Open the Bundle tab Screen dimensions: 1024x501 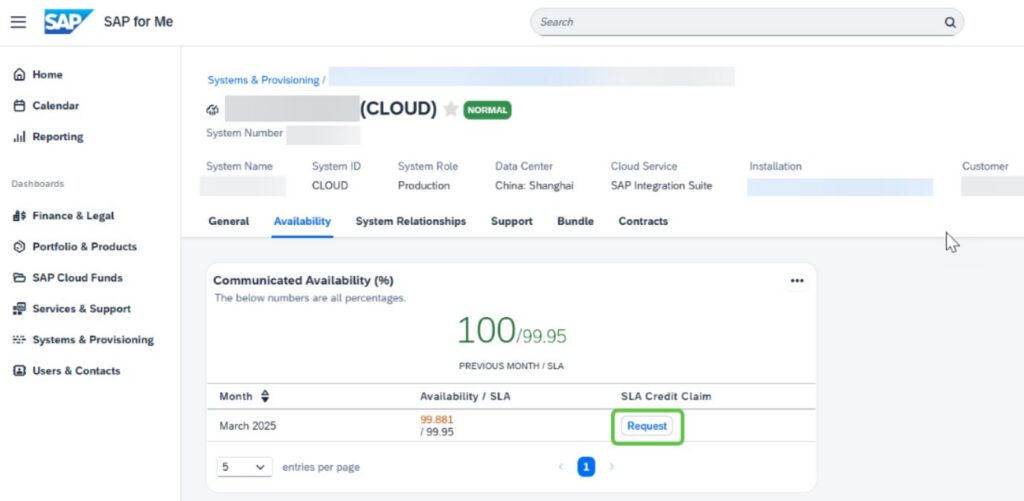575,221
